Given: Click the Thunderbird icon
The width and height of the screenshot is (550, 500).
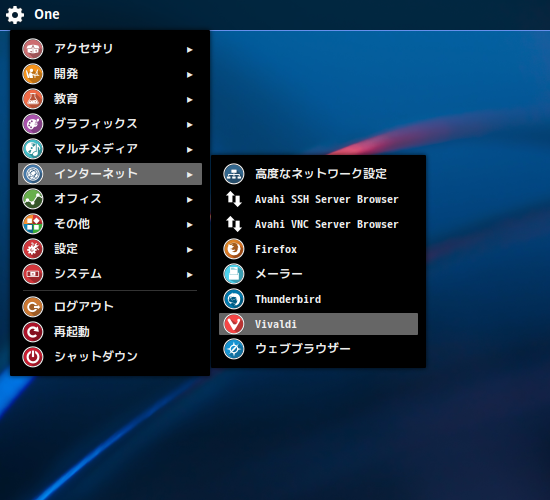Looking at the screenshot, I should (234, 299).
